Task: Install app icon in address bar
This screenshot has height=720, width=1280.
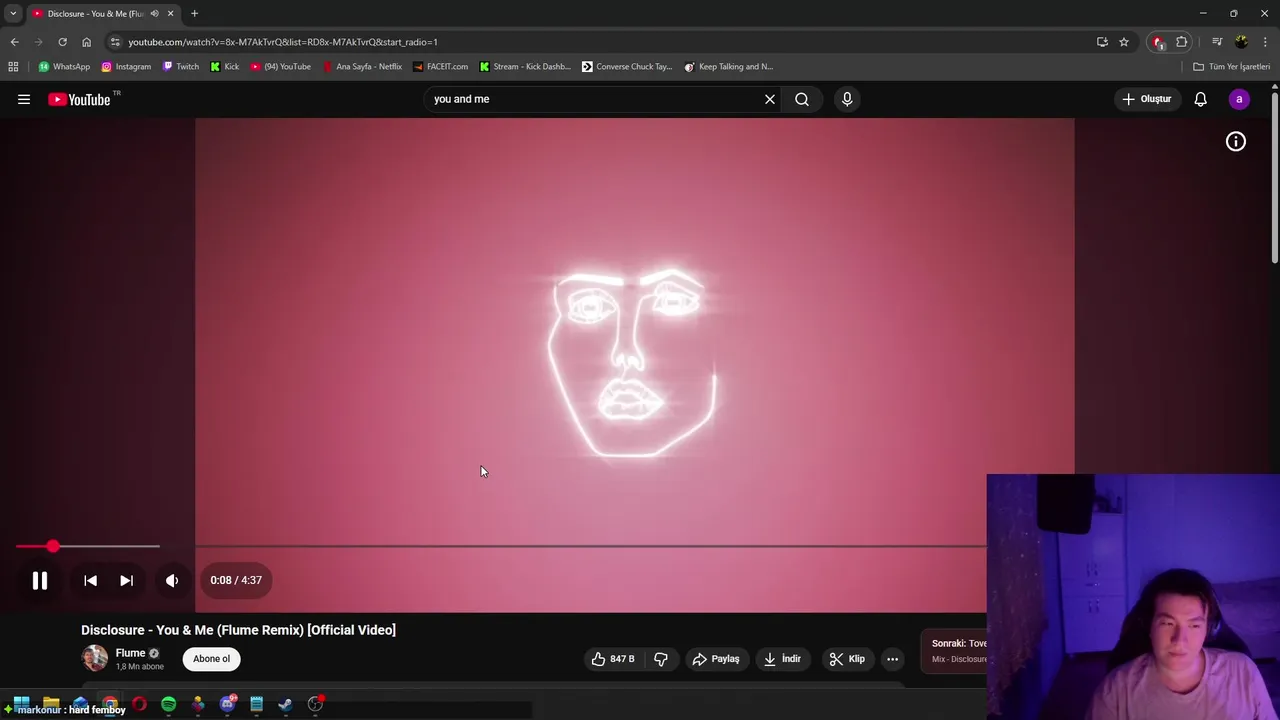Action: point(1102,42)
